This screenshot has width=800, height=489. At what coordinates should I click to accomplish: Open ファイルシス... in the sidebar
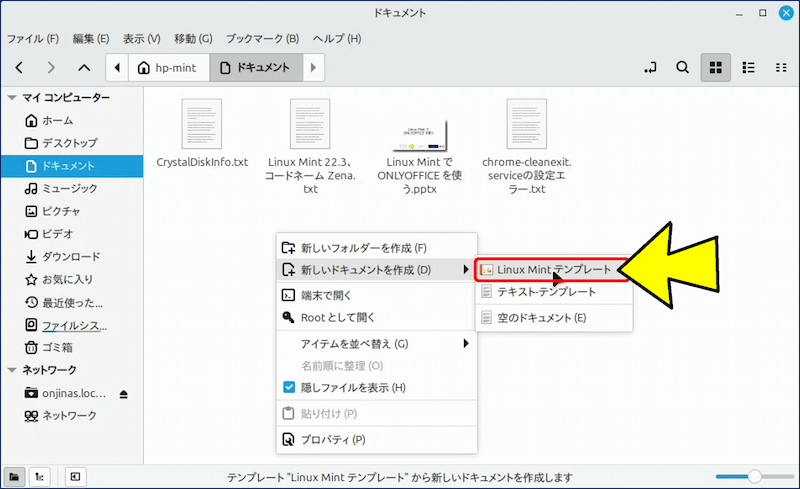(71, 325)
